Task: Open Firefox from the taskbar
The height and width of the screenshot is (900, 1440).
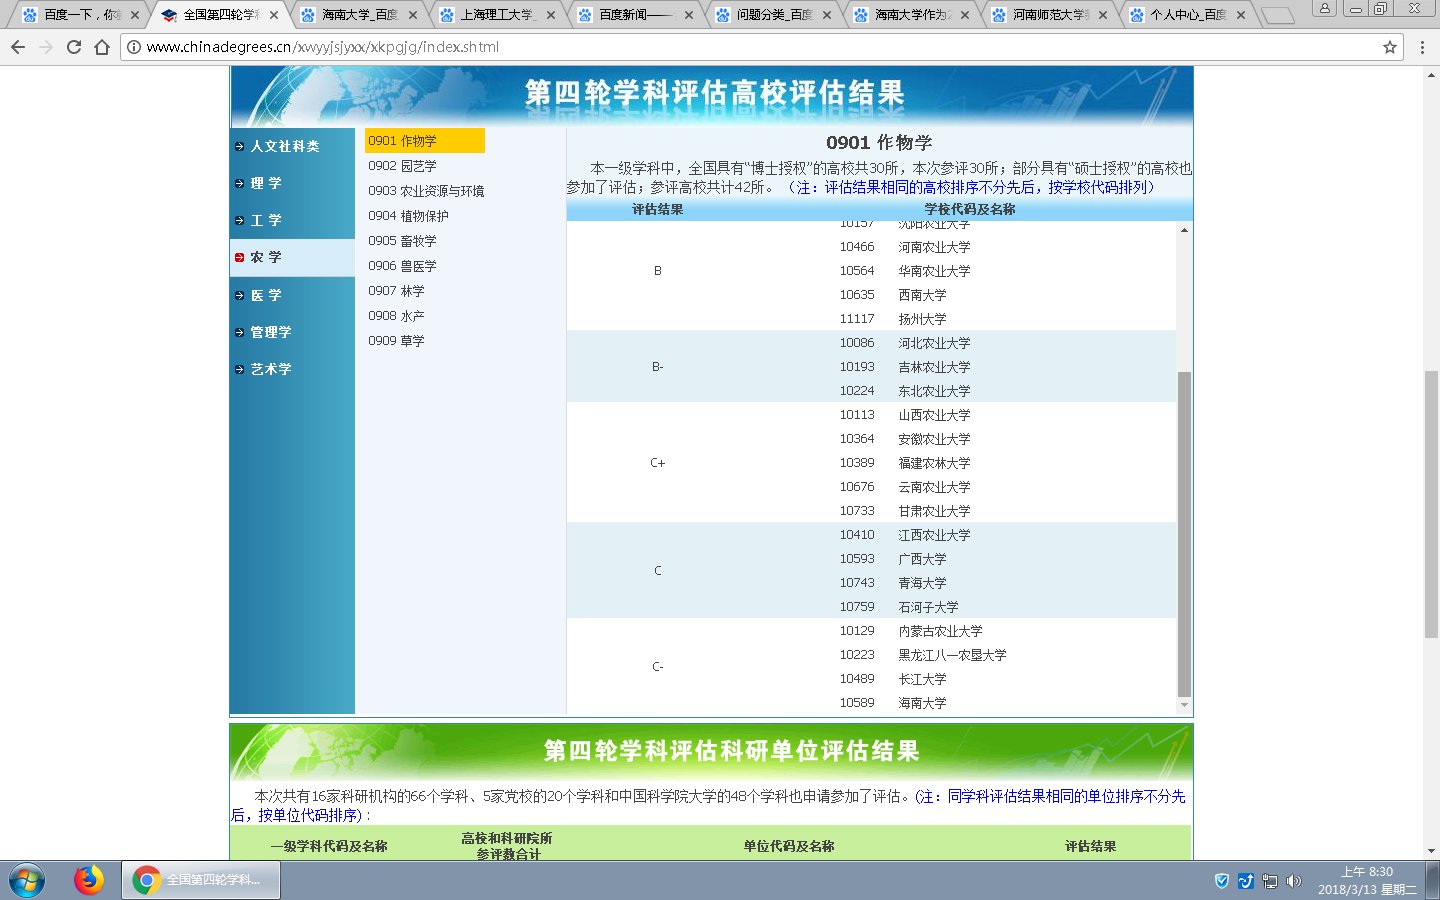Action: pos(86,880)
